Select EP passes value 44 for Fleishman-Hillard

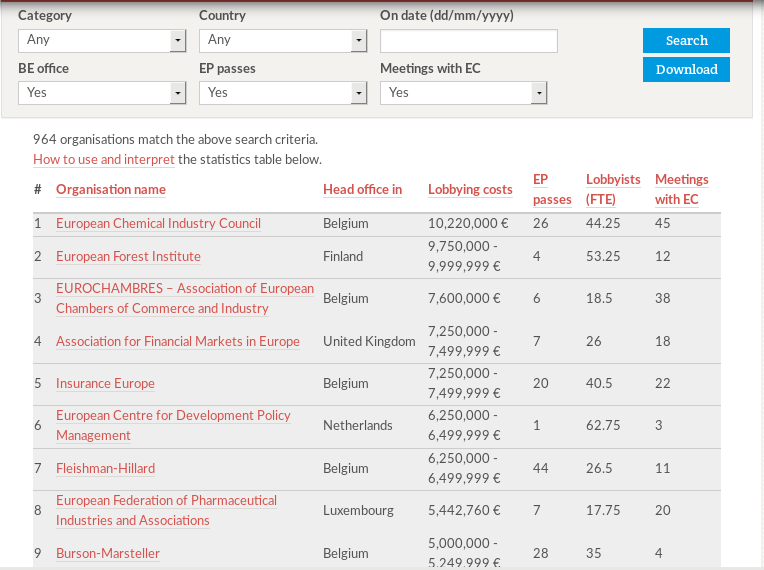[x=540, y=468]
